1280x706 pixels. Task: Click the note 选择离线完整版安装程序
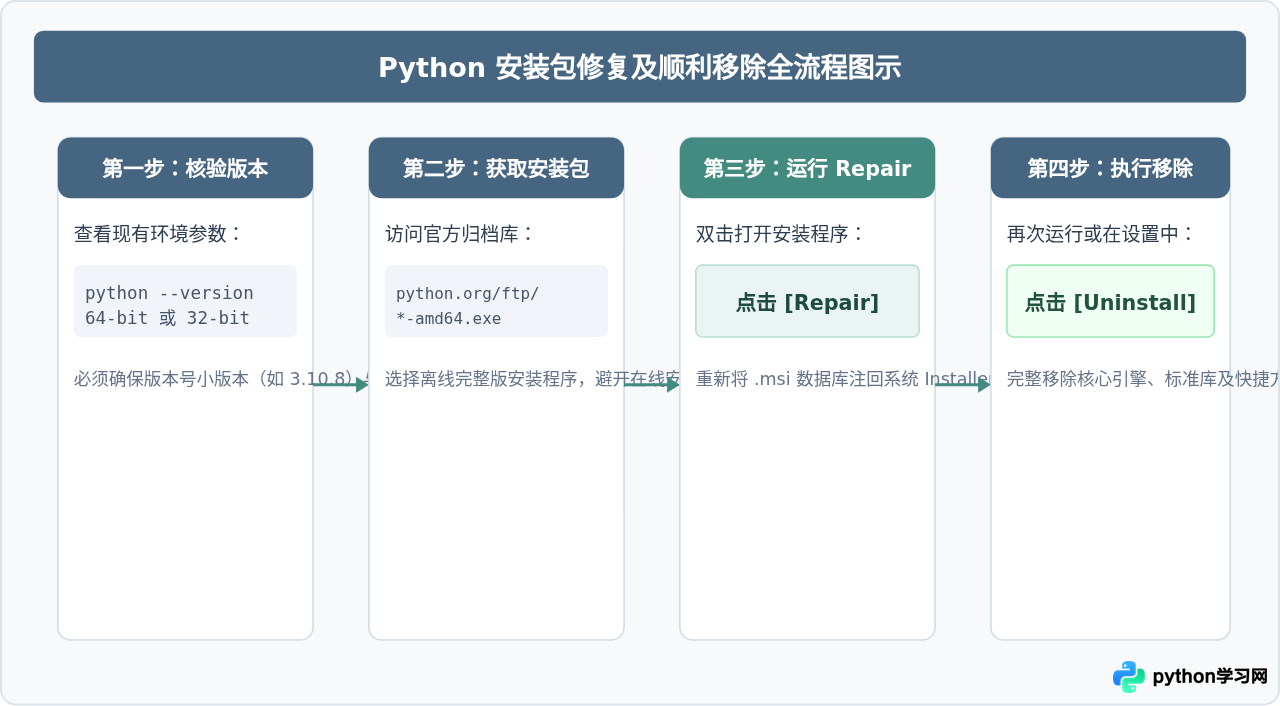pyautogui.click(x=482, y=379)
